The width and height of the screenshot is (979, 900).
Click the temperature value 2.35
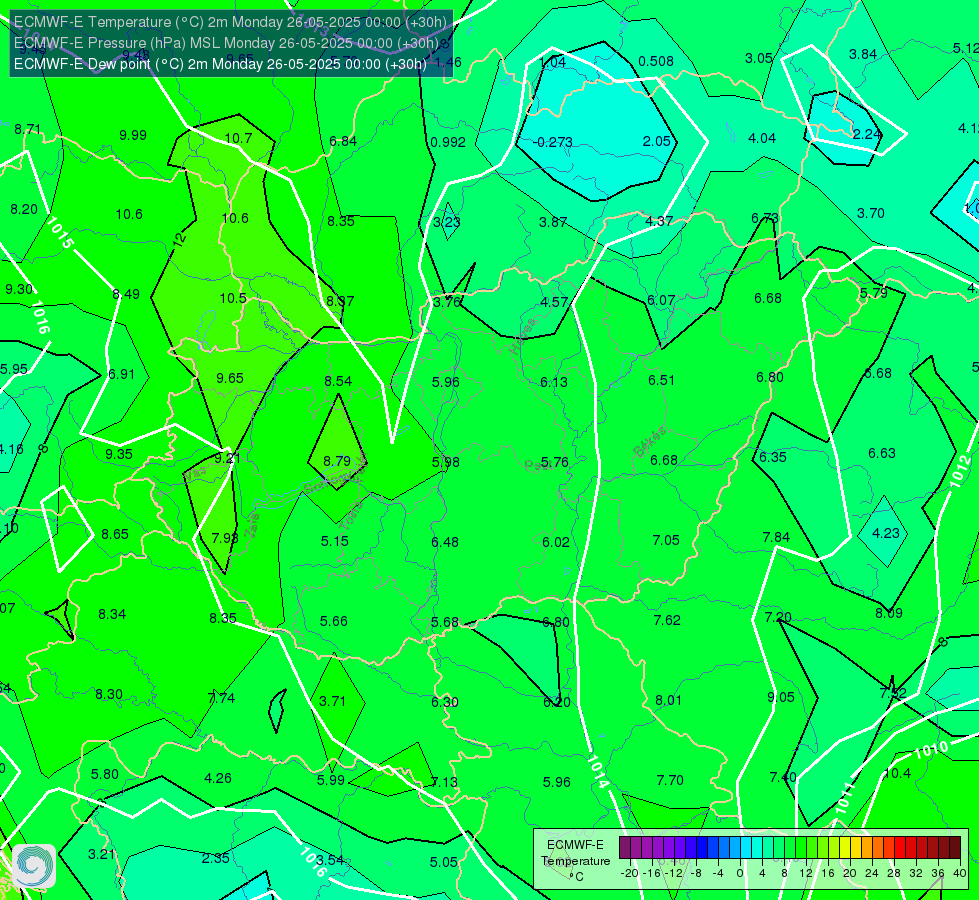pyautogui.click(x=215, y=858)
